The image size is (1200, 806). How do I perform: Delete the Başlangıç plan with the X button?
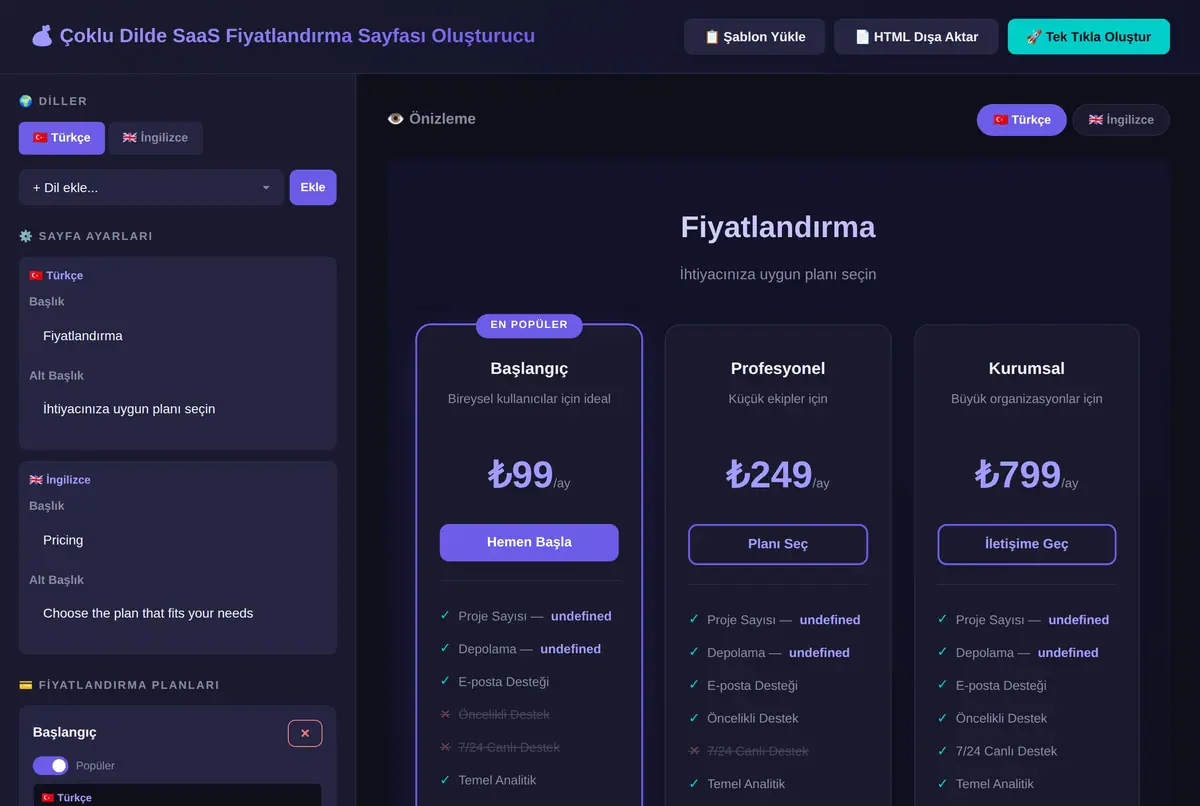click(x=305, y=733)
